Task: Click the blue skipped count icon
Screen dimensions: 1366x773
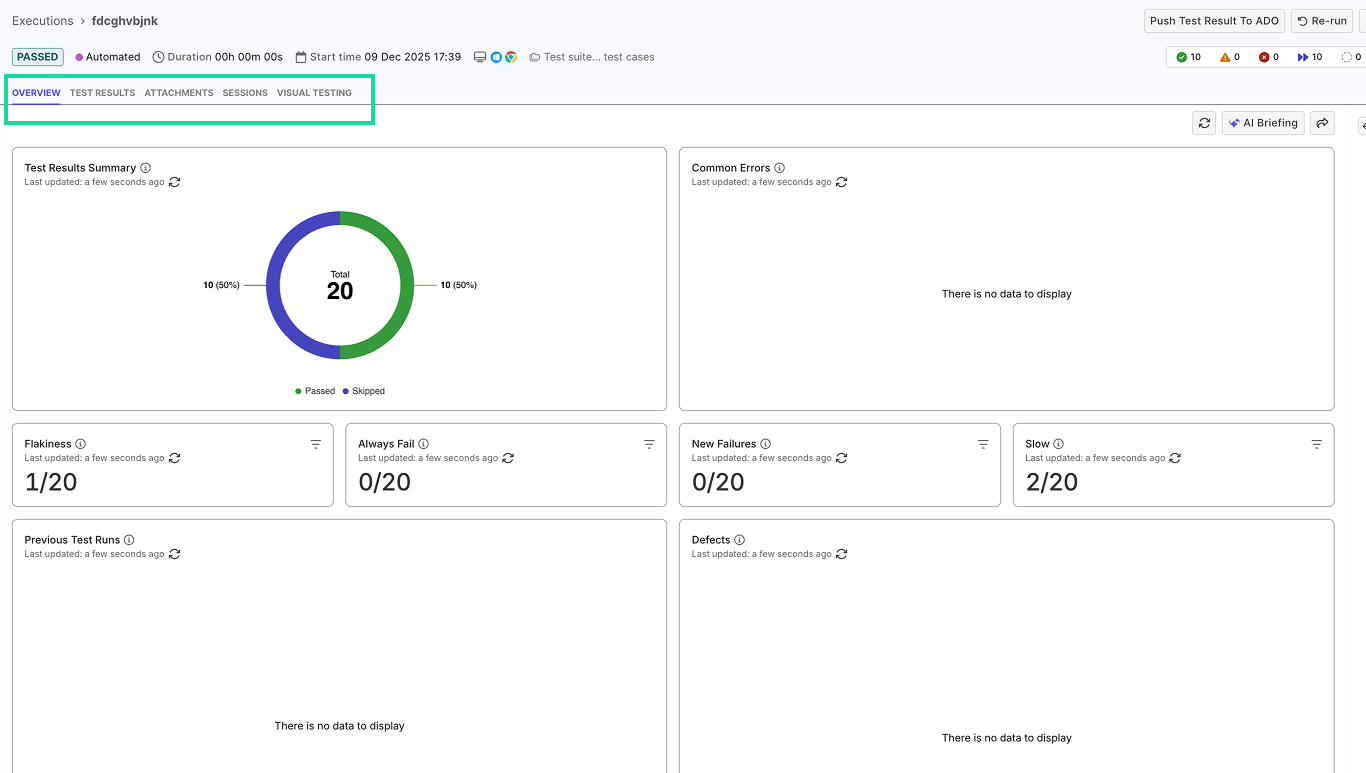Action: pos(1303,57)
